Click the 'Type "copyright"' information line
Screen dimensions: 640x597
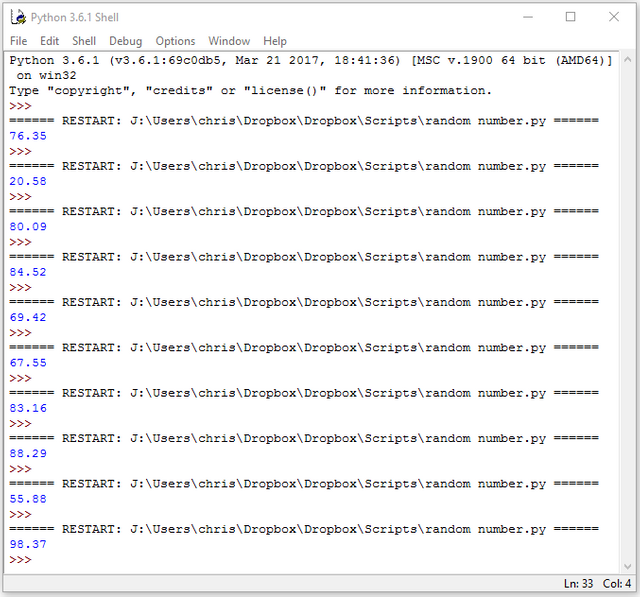tap(250, 91)
